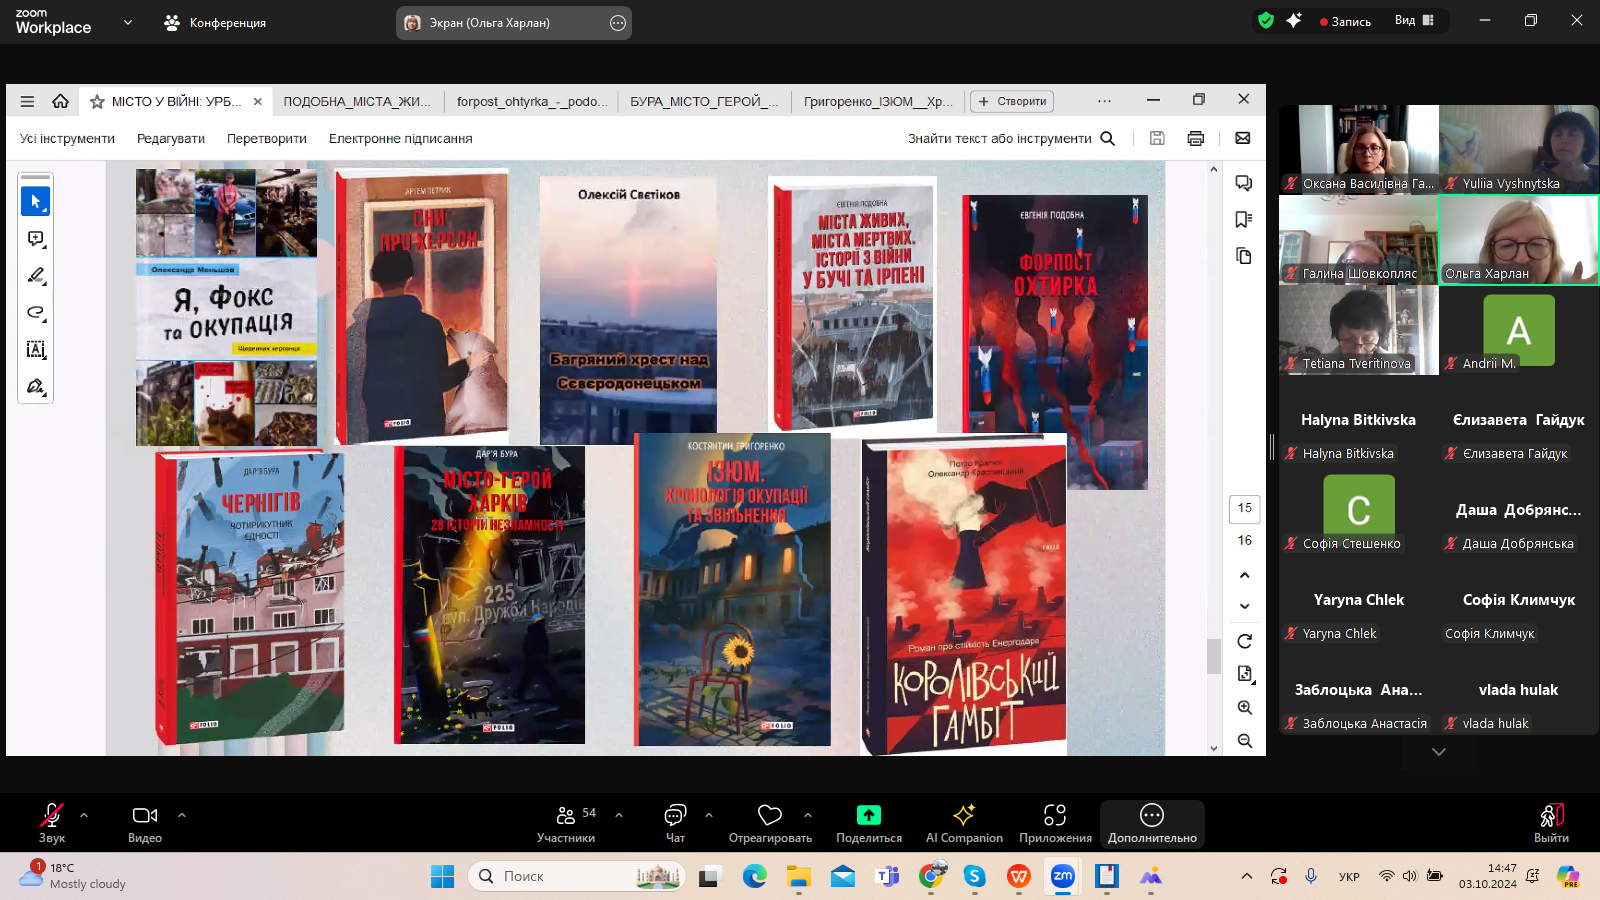The height and width of the screenshot is (900, 1600).
Task: Switch to the БУРА_МІСТО_ГЕРОЙ tab
Action: tap(704, 101)
